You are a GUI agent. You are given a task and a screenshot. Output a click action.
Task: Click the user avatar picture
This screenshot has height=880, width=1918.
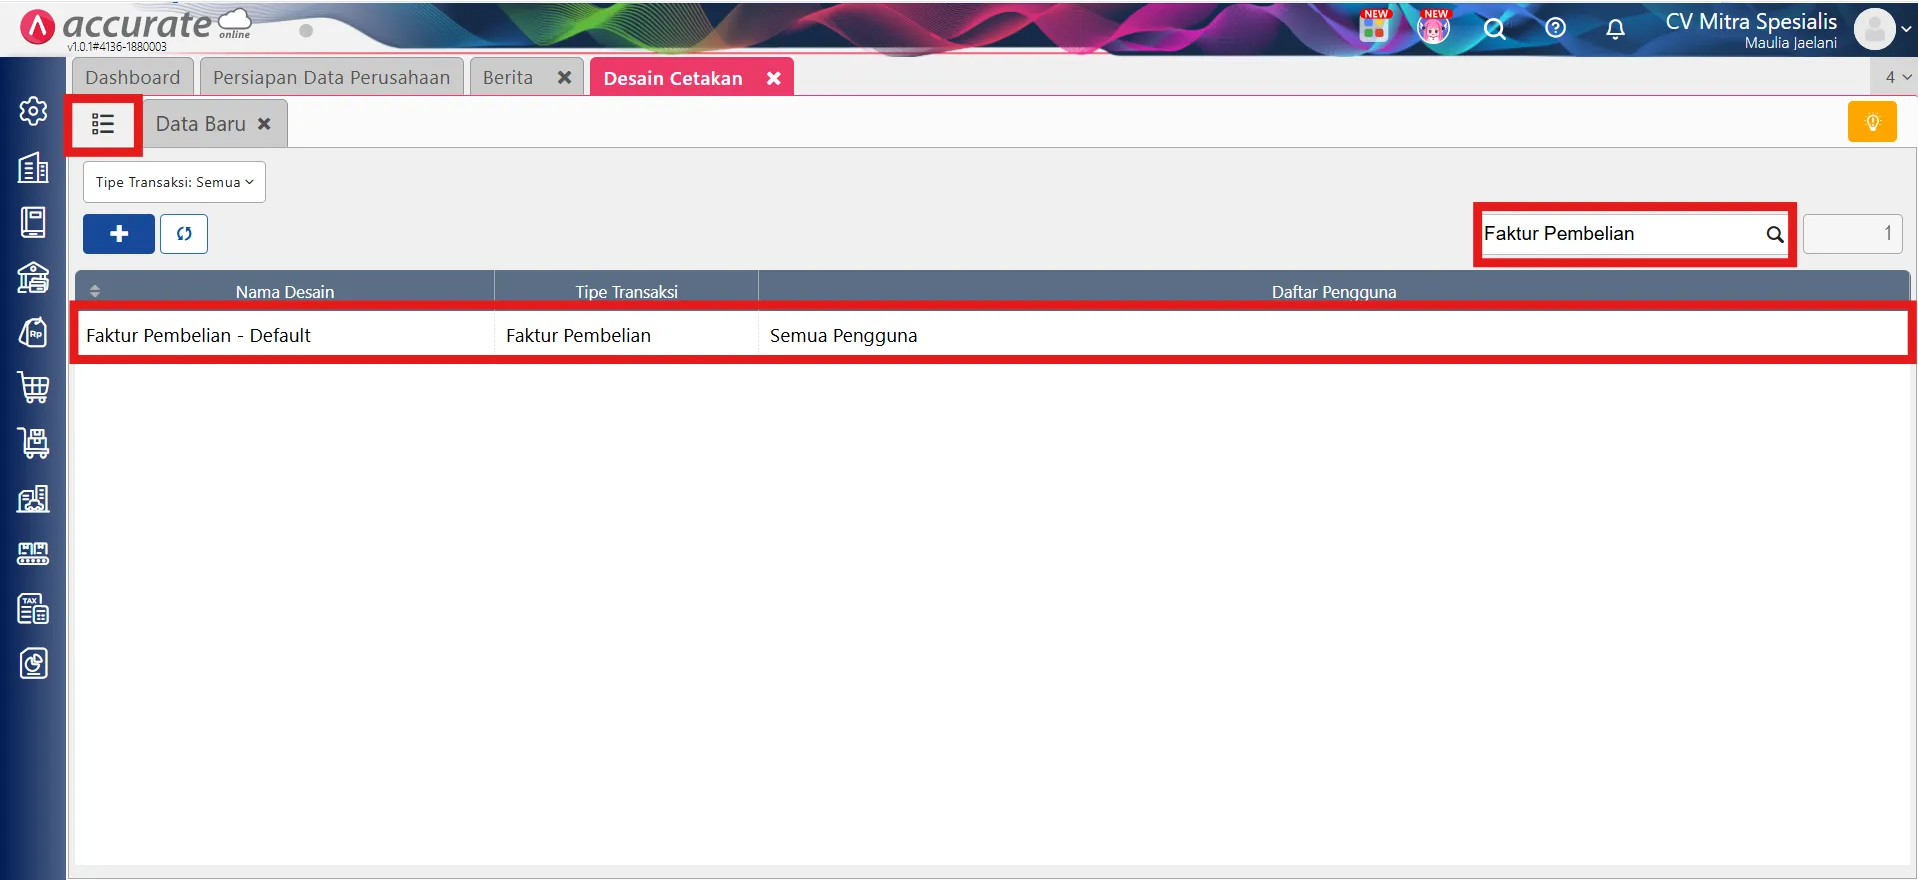[1874, 29]
